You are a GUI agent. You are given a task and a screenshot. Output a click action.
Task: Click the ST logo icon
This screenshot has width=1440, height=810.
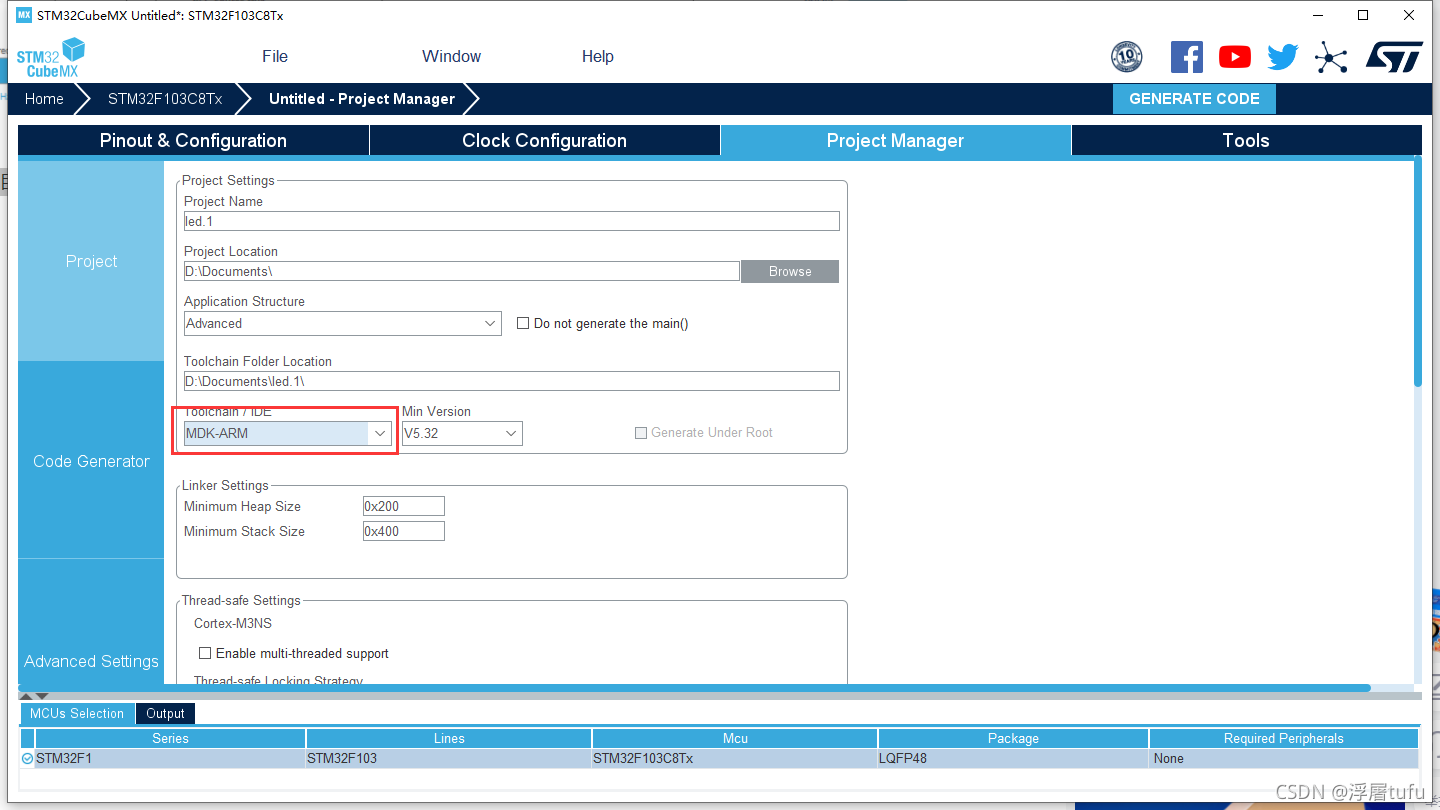click(1394, 57)
